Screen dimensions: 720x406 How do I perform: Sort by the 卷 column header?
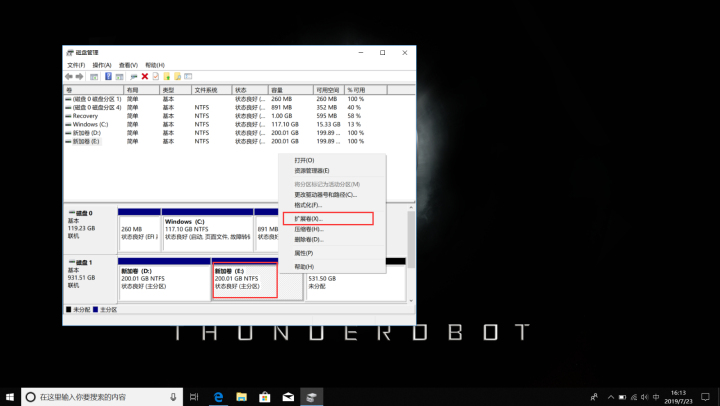(94, 90)
